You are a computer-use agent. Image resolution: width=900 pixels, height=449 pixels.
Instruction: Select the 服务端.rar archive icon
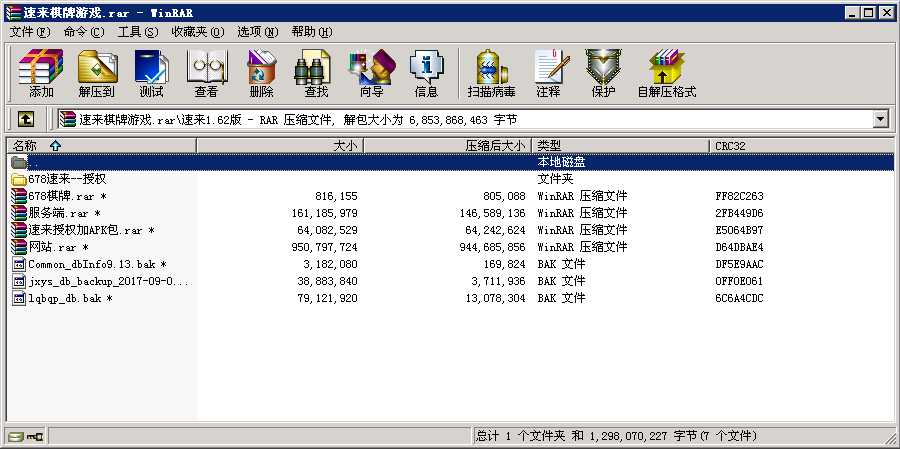click(19, 213)
